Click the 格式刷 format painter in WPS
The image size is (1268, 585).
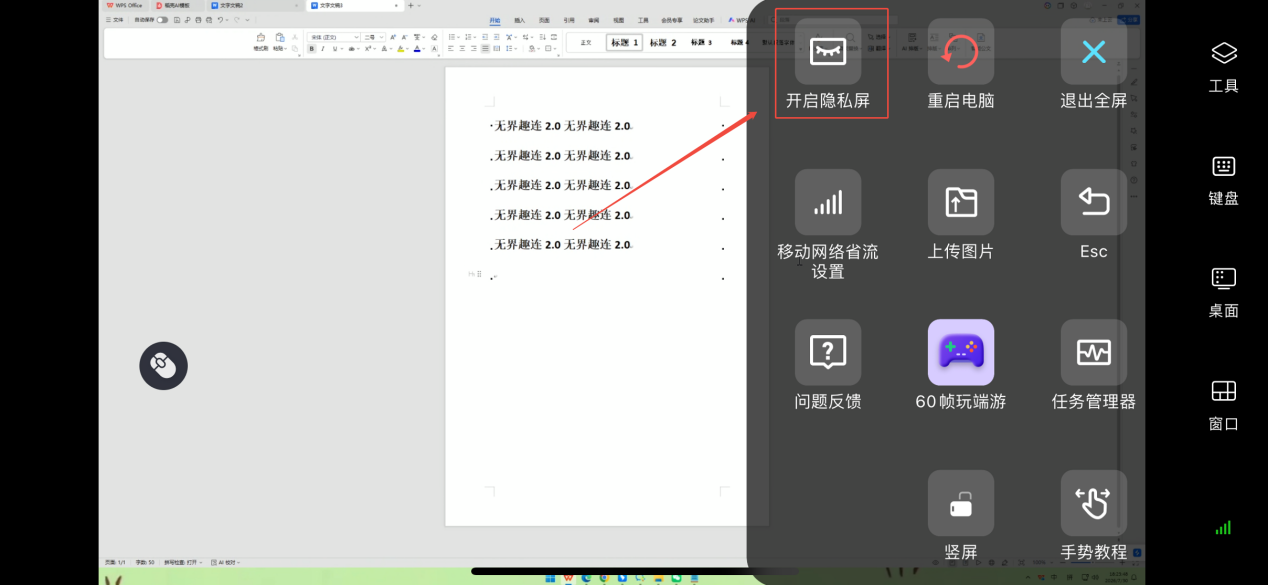(x=261, y=42)
